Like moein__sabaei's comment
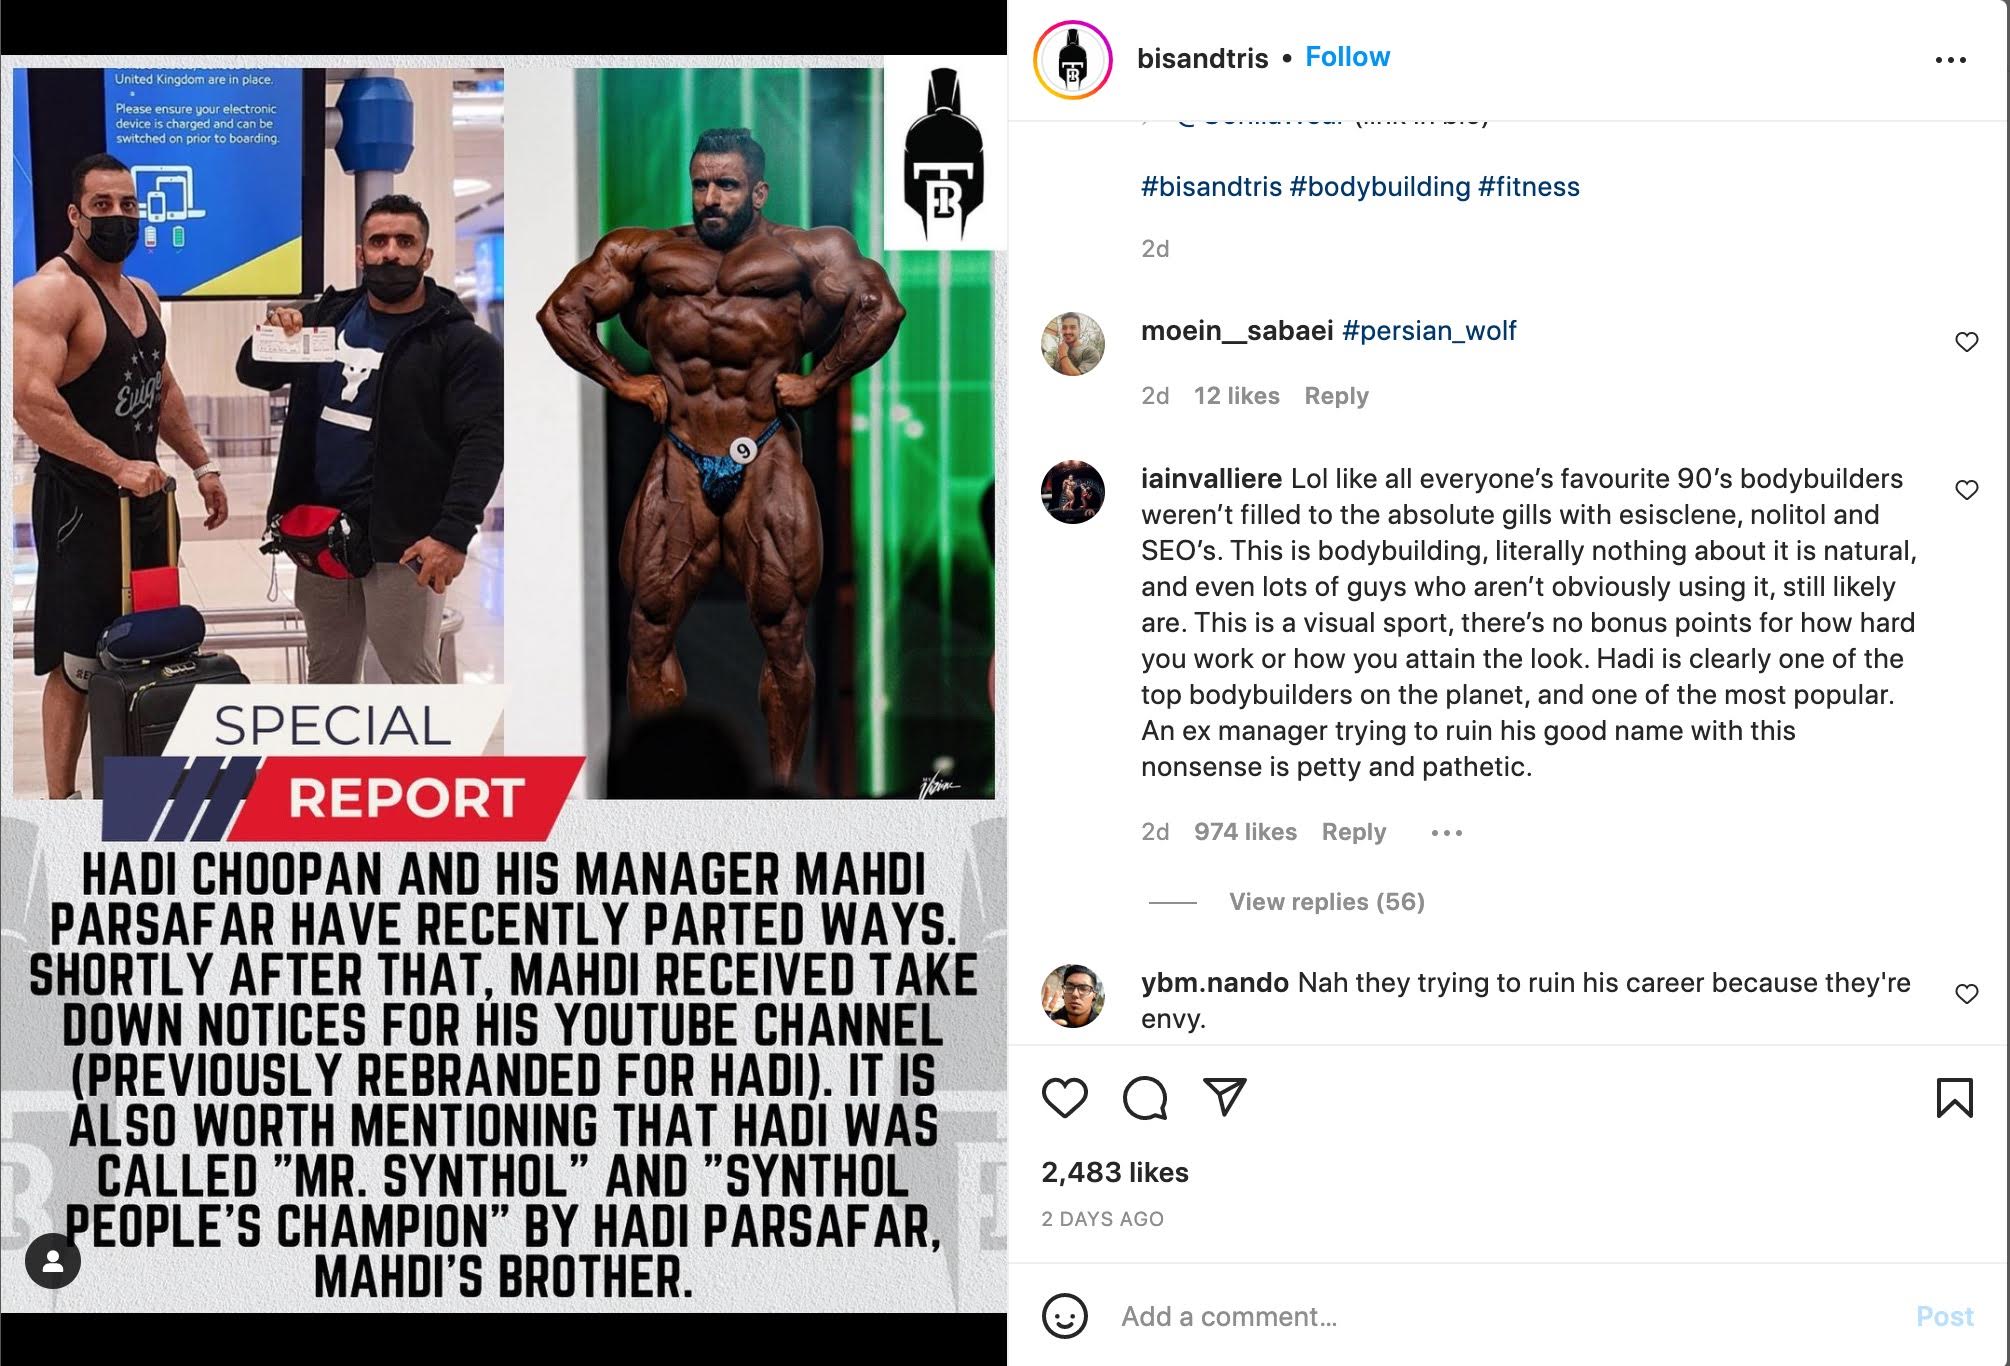Viewport: 2010px width, 1366px height. 1966,342
